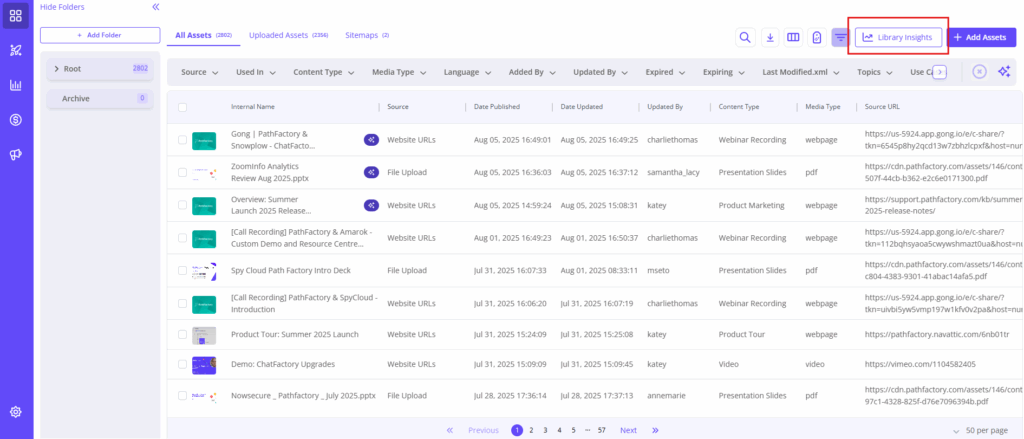Screen dimensions: 1024x439
Task: Open the megaphone campaigns sidebar icon
Action: pyautogui.click(x=16, y=154)
